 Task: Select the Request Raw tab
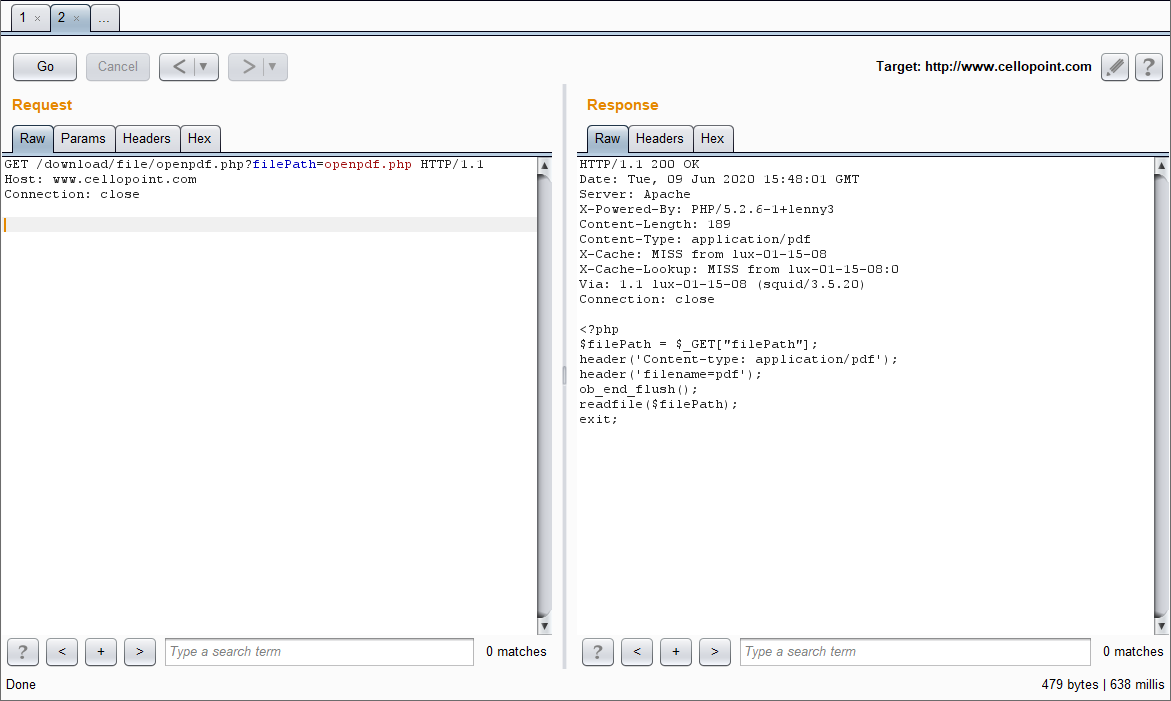tap(32, 138)
